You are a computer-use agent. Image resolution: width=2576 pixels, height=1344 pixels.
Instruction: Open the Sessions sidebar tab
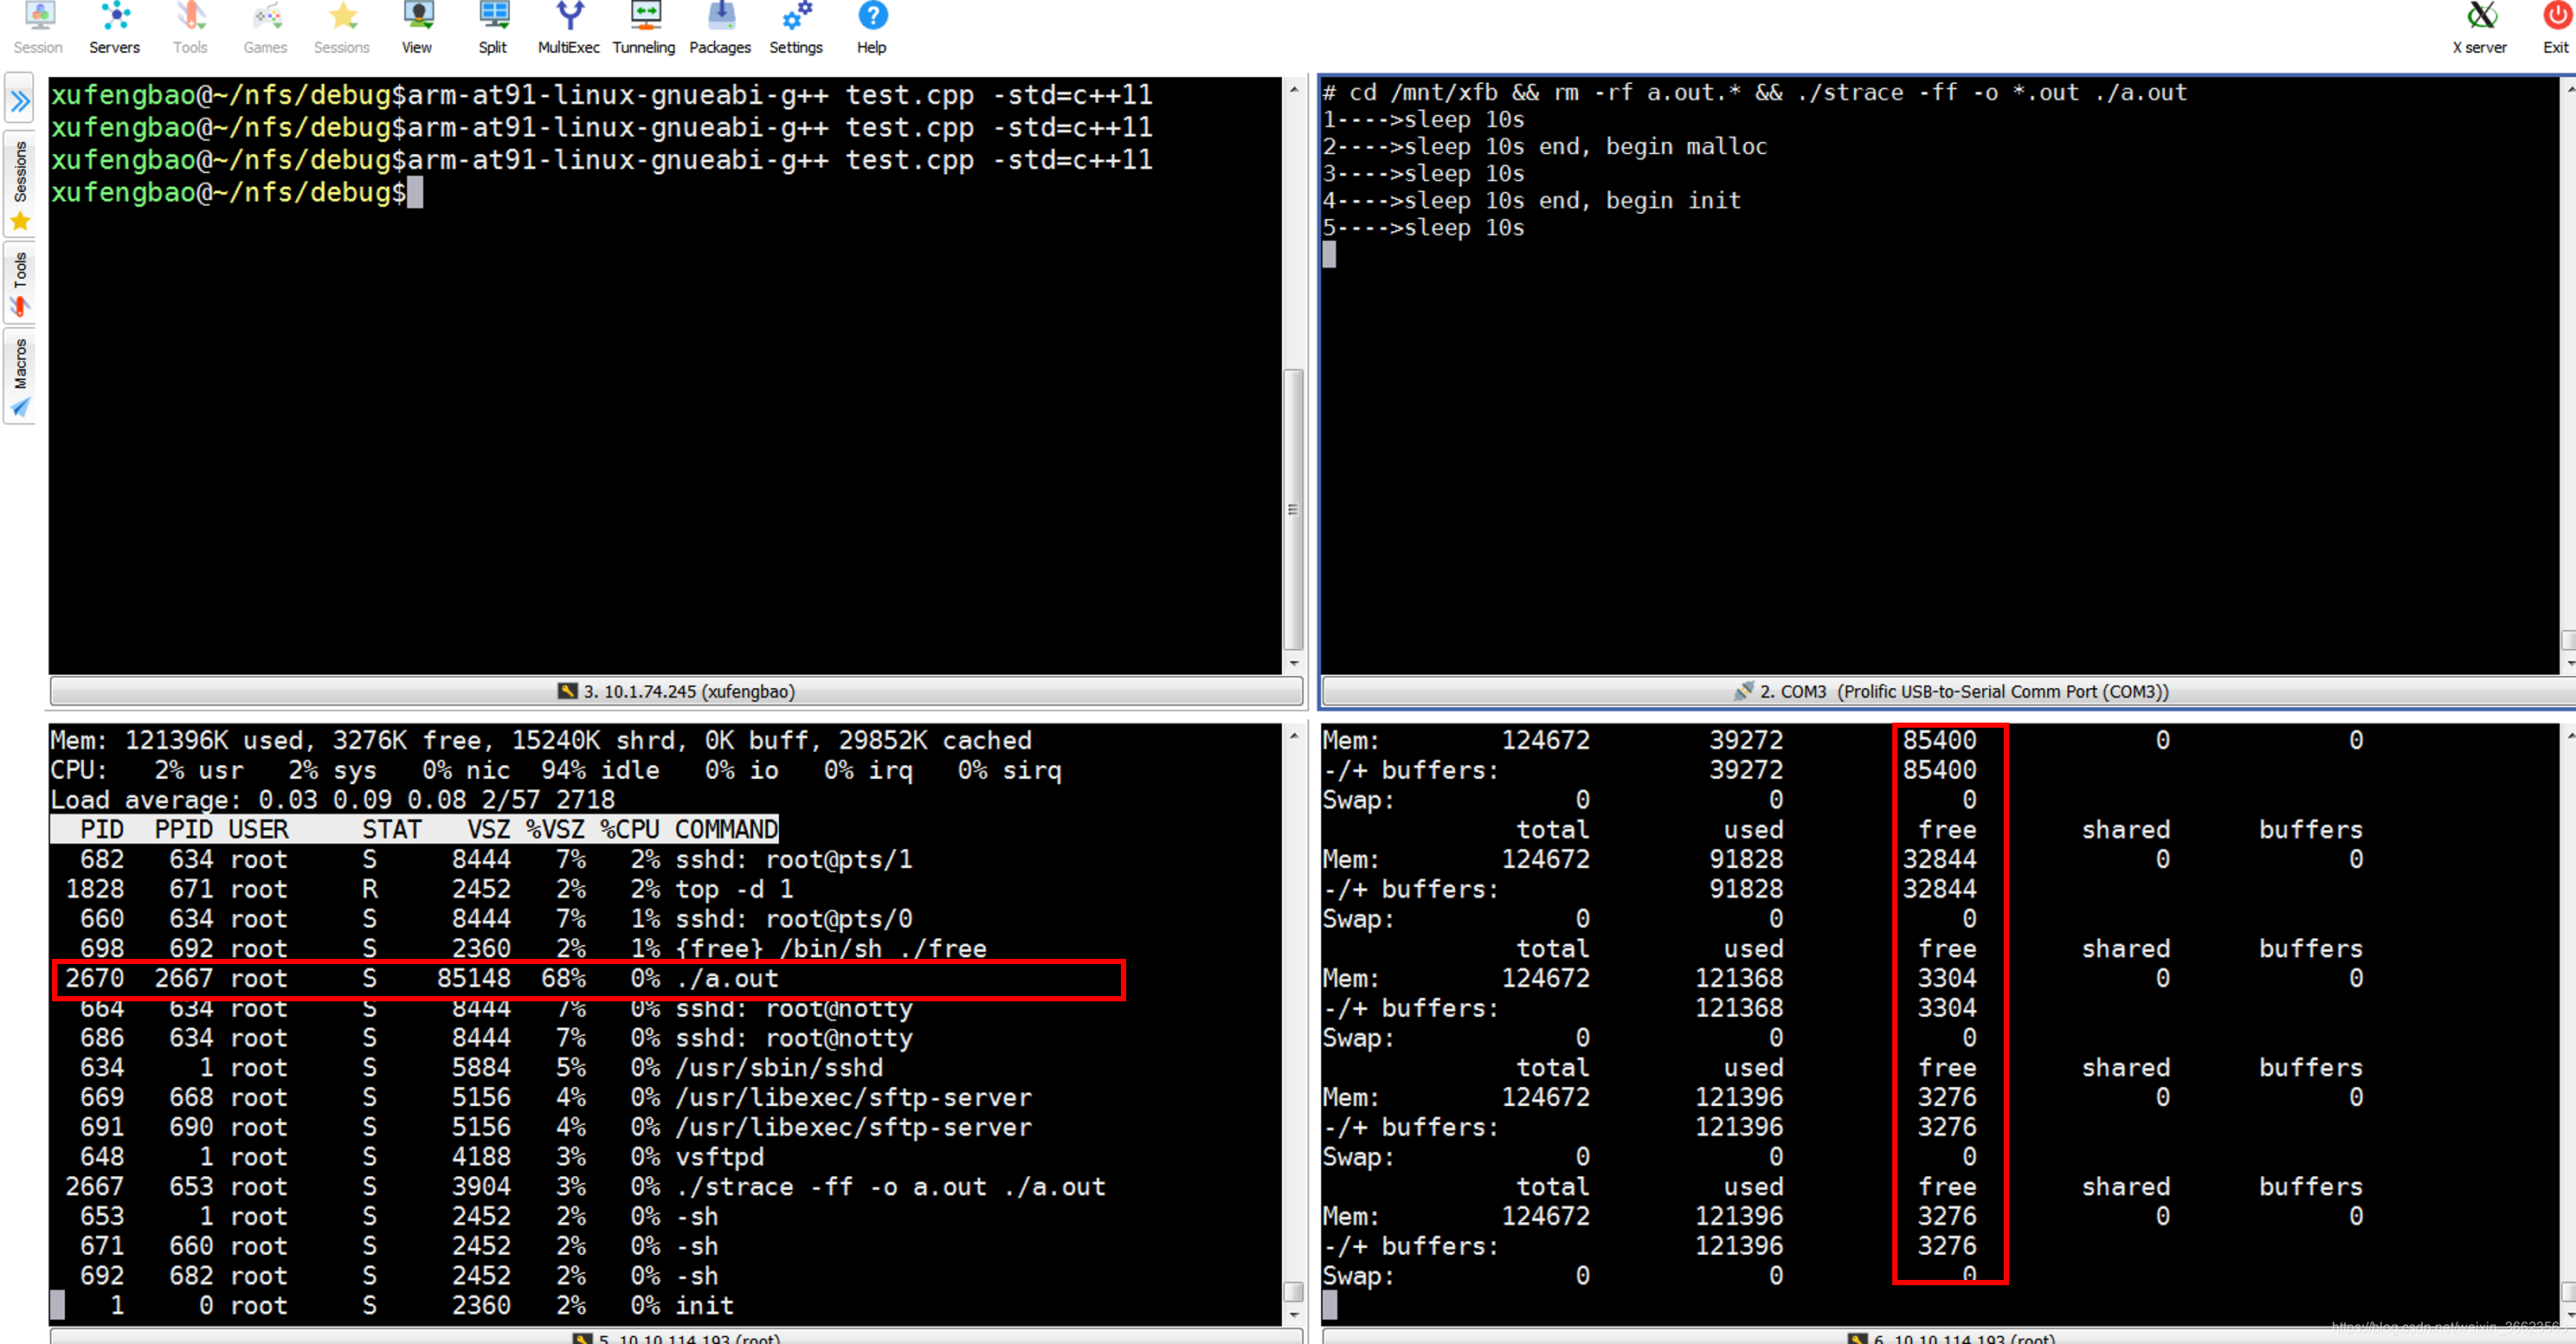point(20,185)
